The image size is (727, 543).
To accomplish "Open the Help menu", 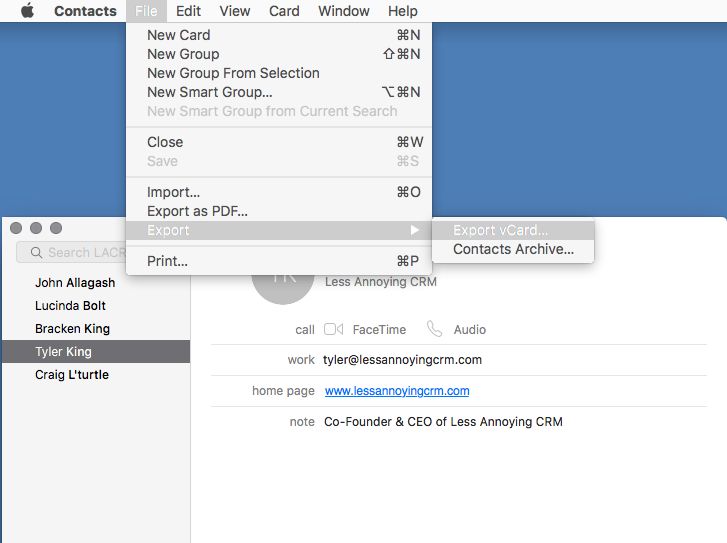I will pos(402,11).
